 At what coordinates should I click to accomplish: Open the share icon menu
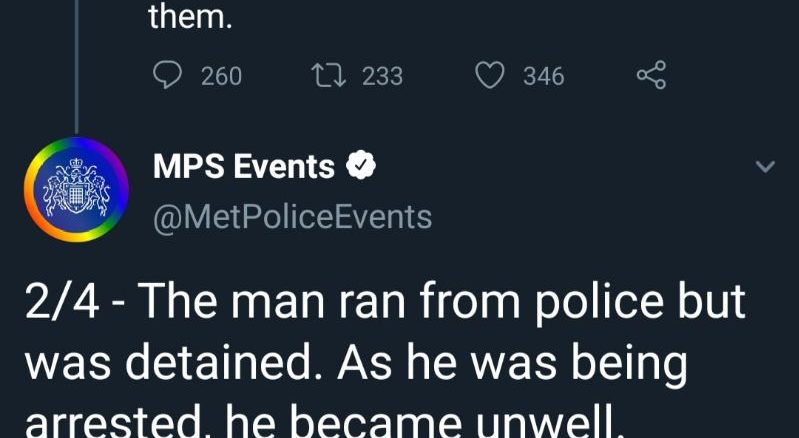(x=651, y=75)
